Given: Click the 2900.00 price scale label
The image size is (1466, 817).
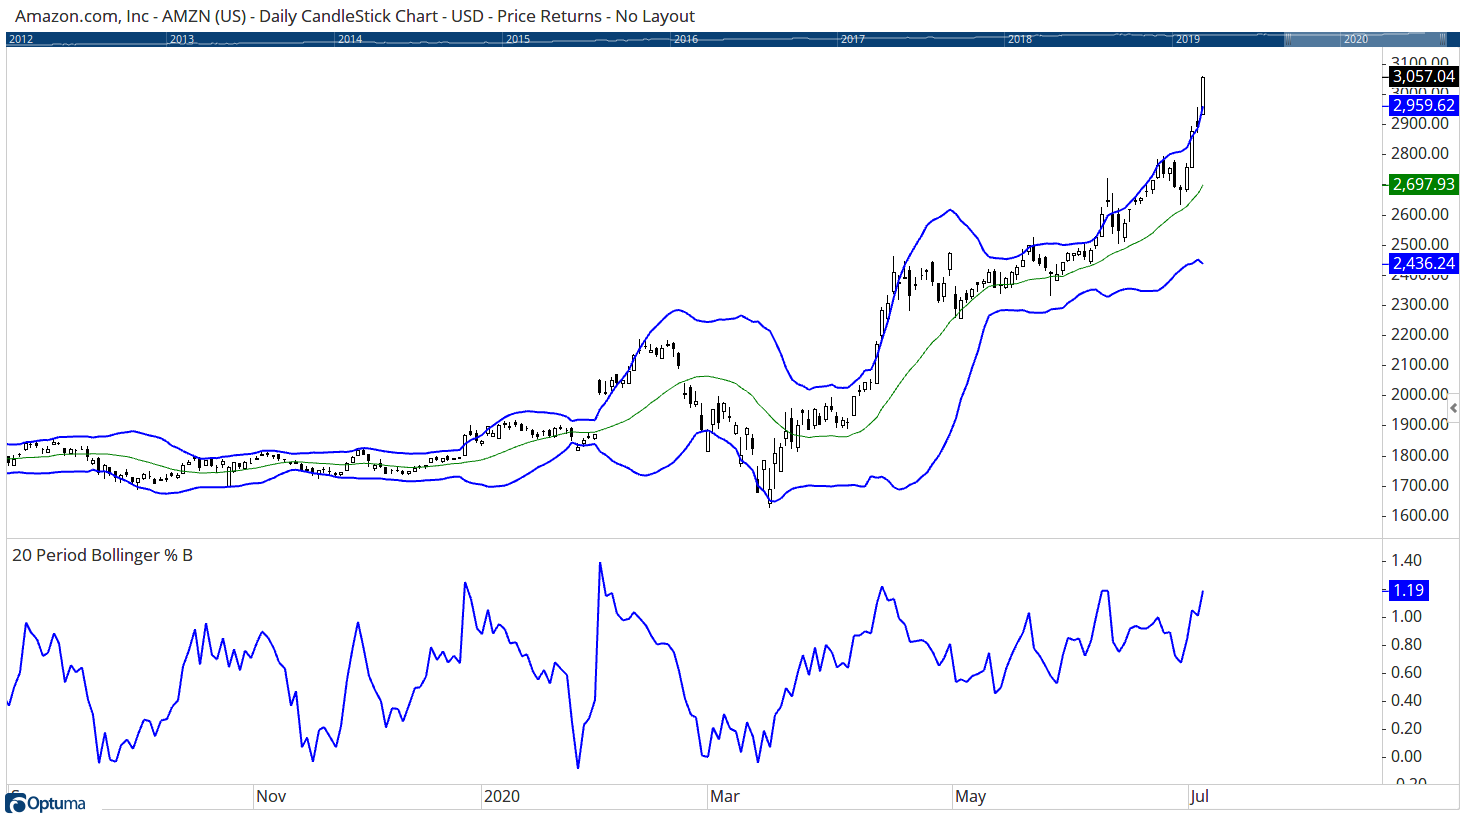Looking at the screenshot, I should [1420, 123].
